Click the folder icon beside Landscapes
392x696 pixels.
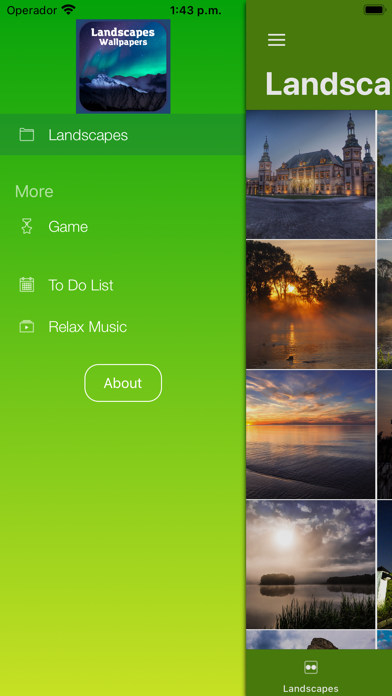point(27,135)
